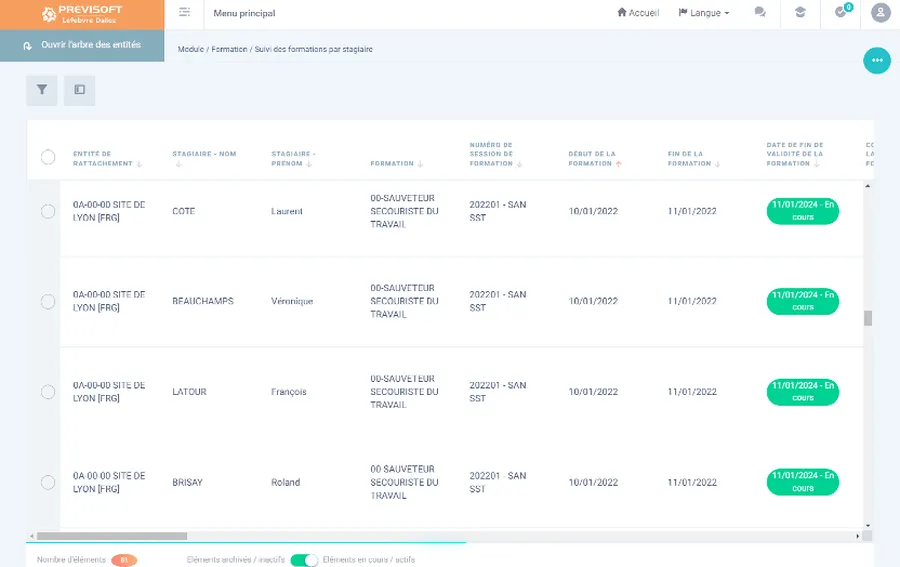The image size is (900, 567).
Task: Click start date 10/01/2022 in LATOUR row
Action: pyautogui.click(x=593, y=392)
